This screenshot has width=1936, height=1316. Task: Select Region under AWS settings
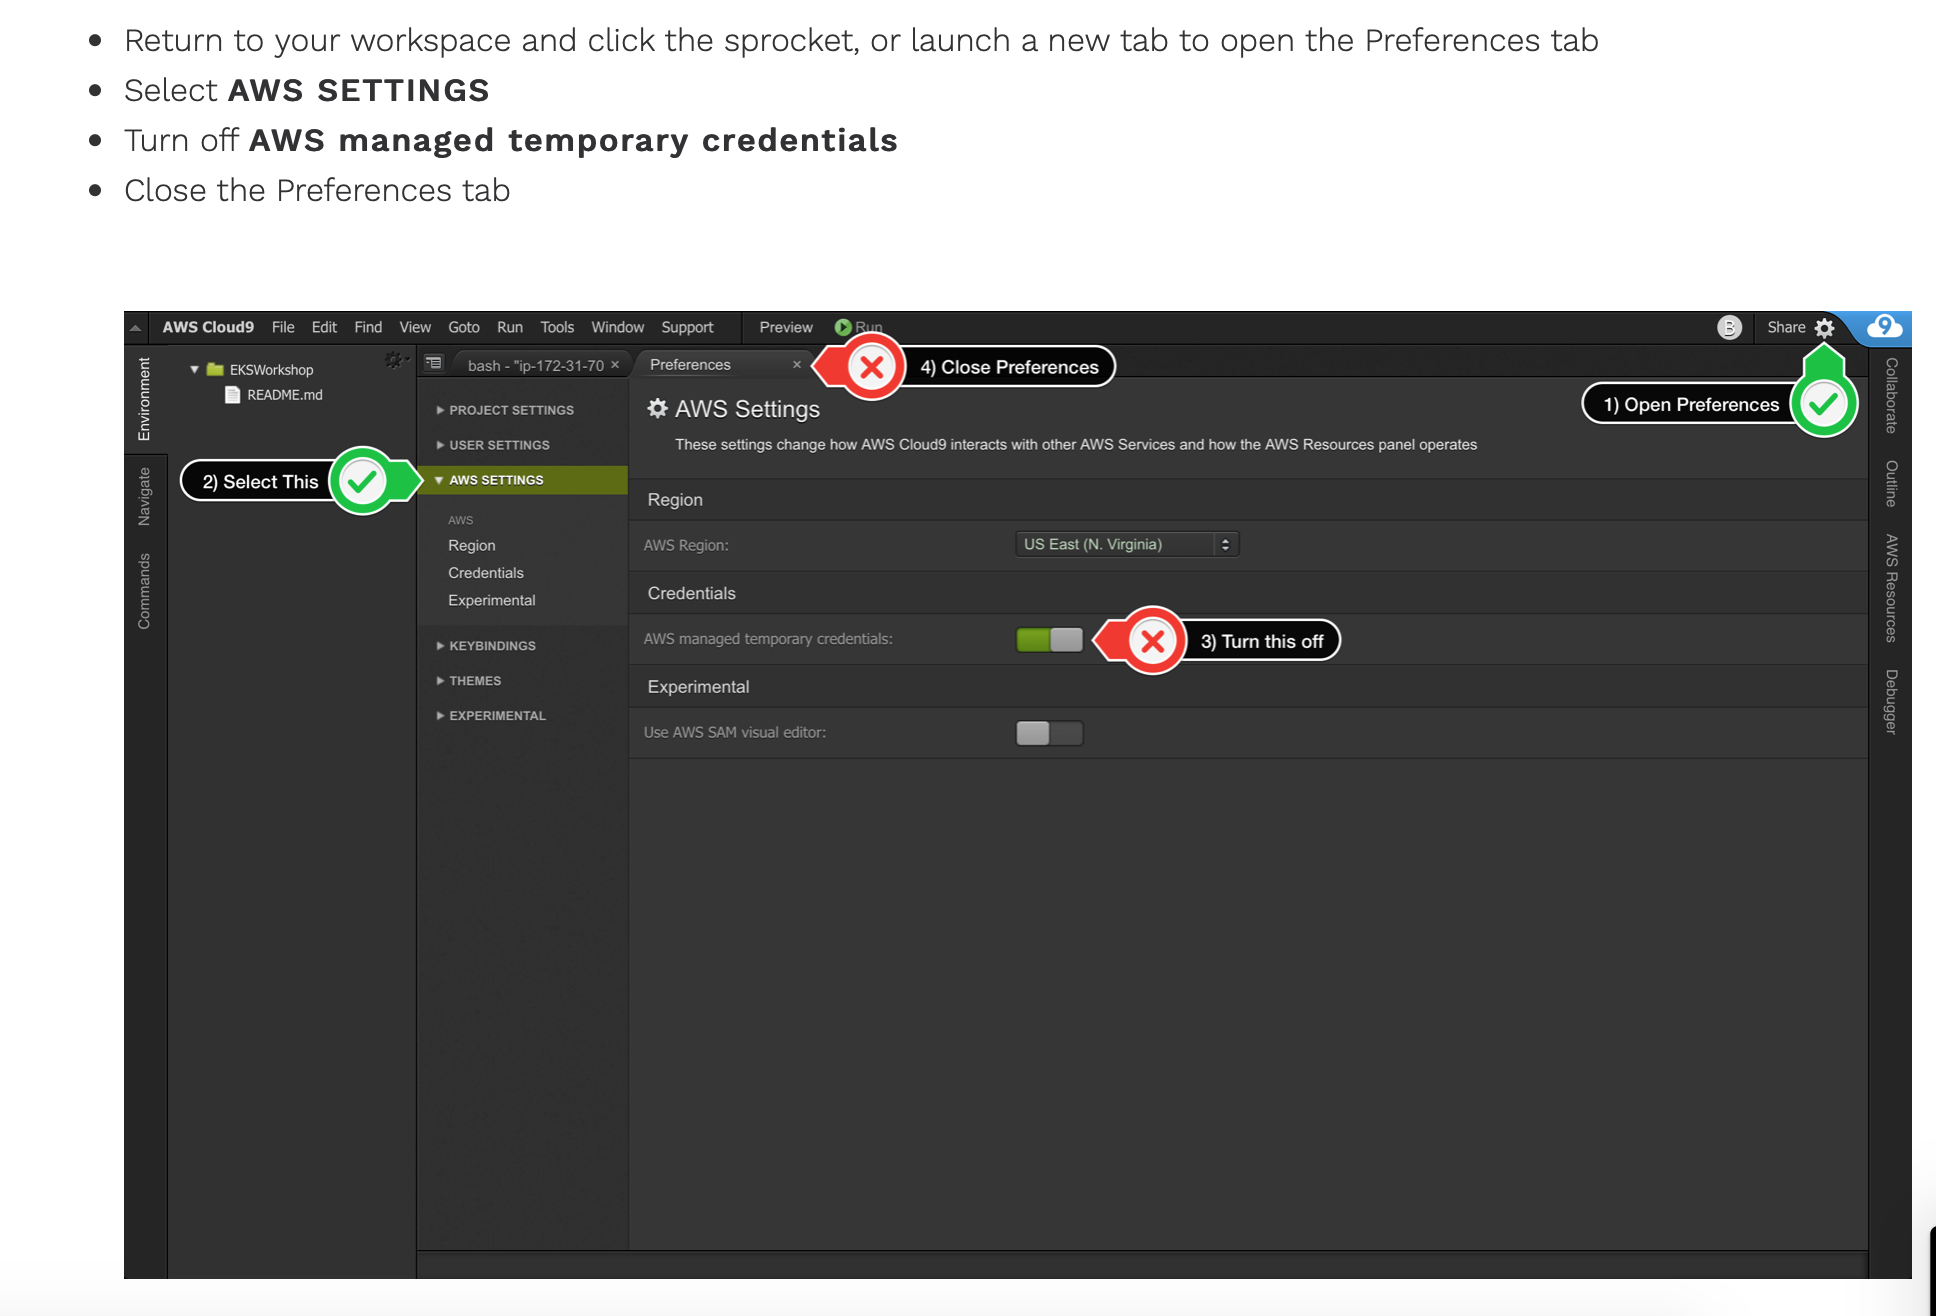point(472,546)
